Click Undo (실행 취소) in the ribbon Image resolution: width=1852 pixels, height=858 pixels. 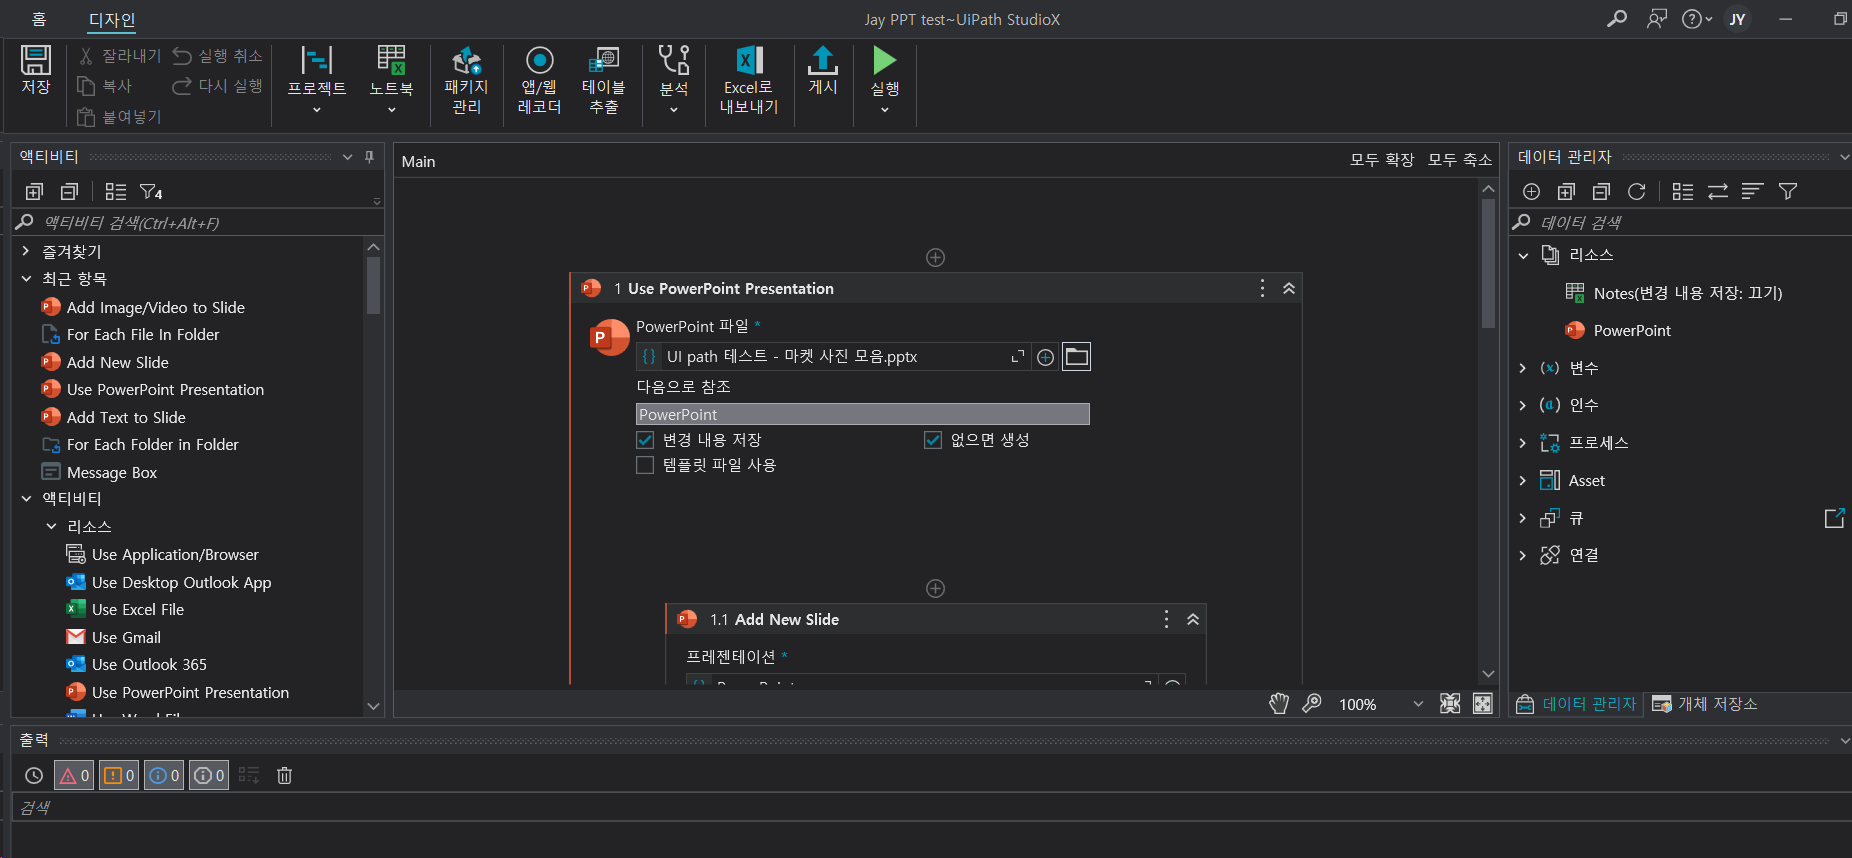pyautogui.click(x=217, y=56)
